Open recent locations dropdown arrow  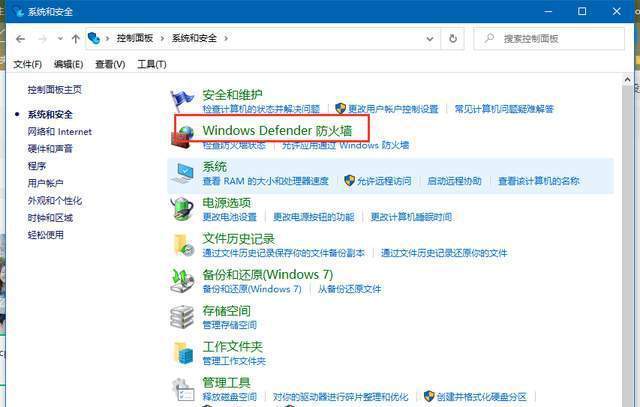(60, 39)
